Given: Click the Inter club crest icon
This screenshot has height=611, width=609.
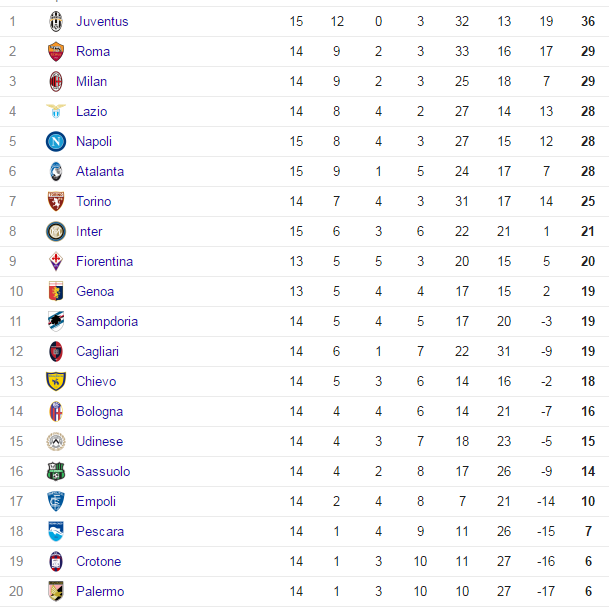Looking at the screenshot, I should click(55, 231).
